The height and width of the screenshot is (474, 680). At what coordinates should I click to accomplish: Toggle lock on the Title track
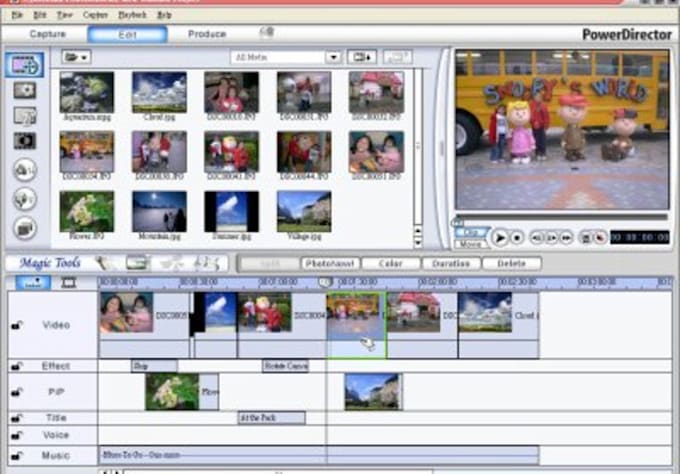point(17,418)
